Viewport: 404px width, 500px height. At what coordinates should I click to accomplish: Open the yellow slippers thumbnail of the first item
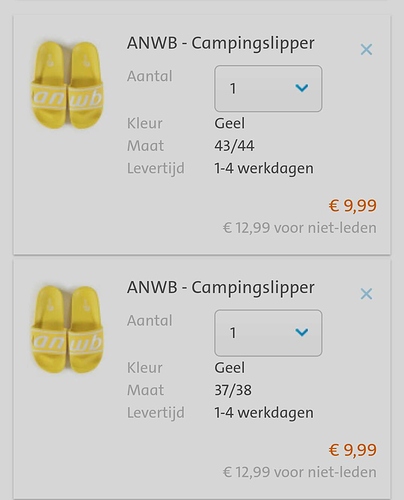point(68,85)
